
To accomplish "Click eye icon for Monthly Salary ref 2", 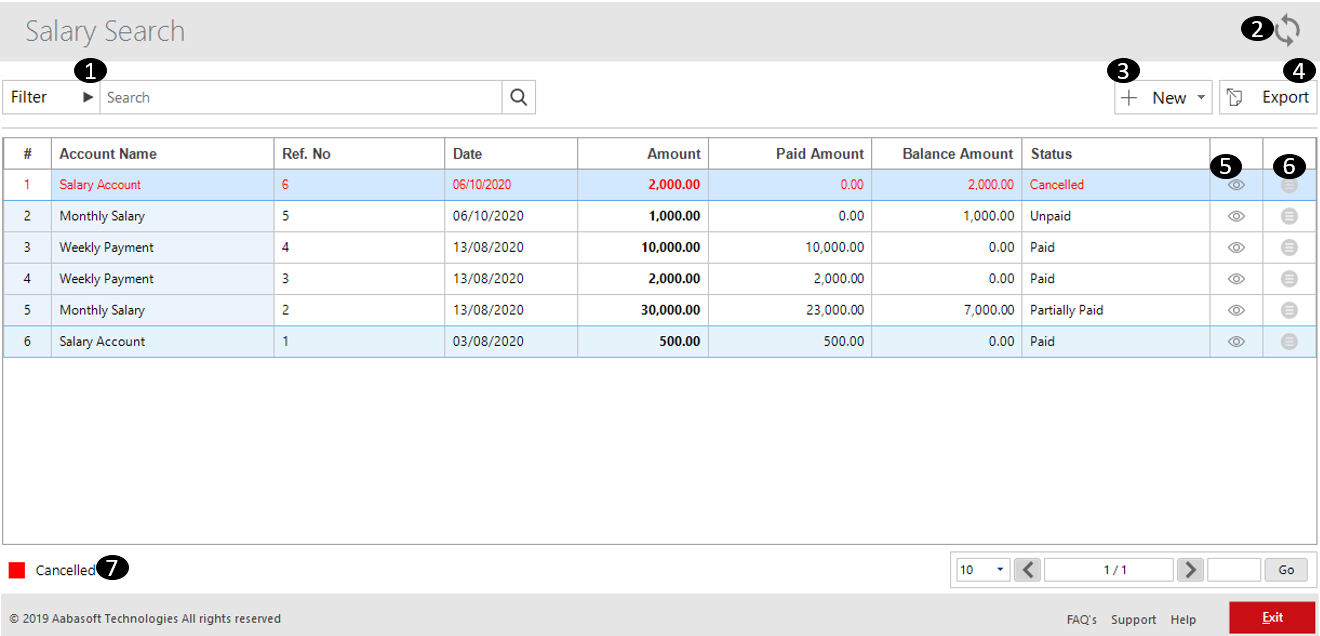I will point(1236,310).
